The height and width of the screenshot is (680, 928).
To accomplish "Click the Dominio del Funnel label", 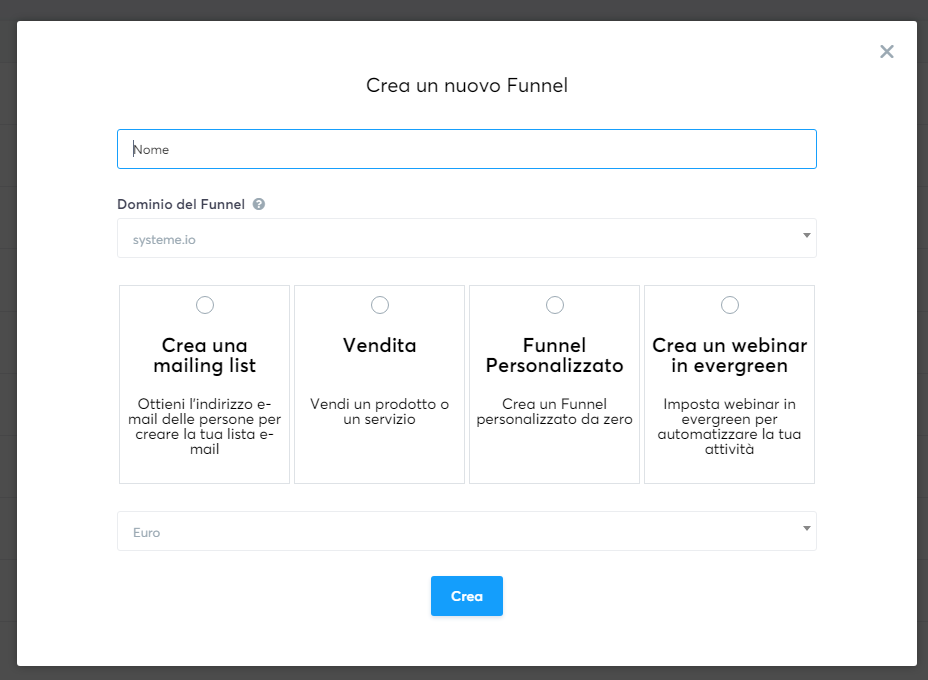I will click(182, 204).
